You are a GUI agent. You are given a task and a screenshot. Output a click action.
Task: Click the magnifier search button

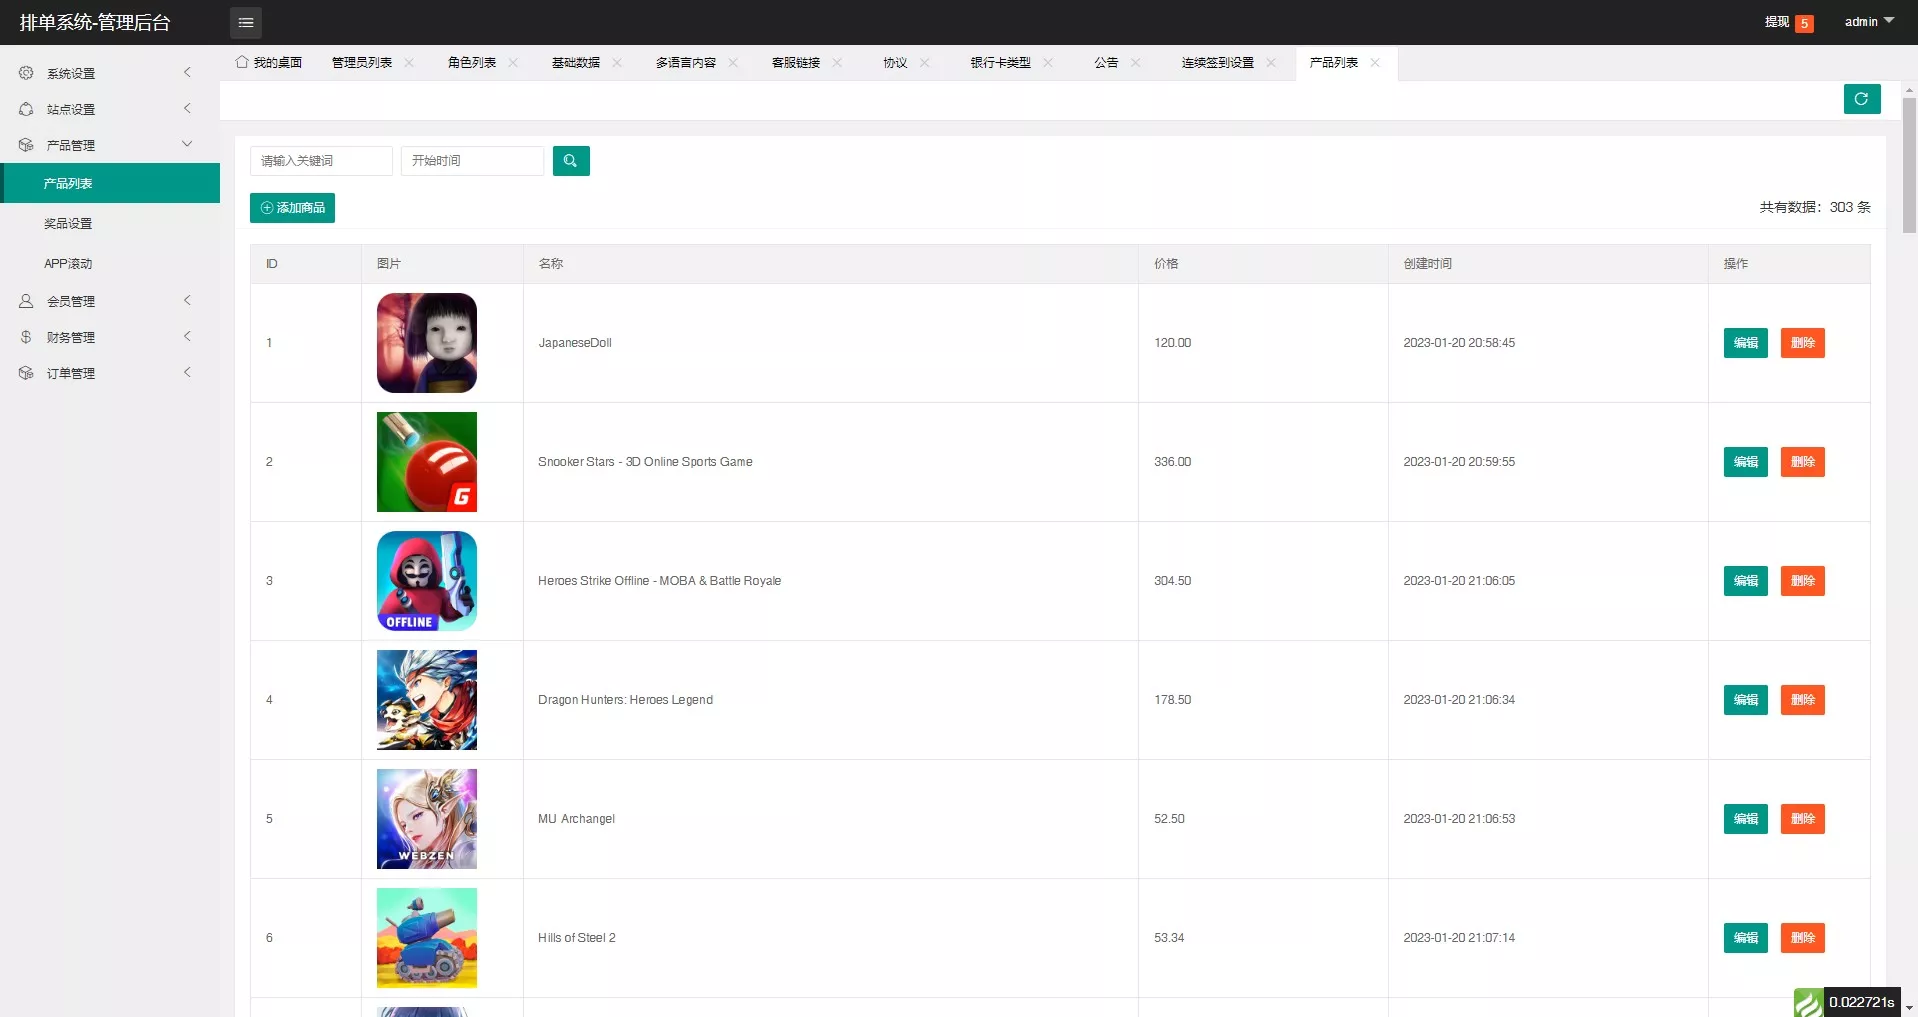pos(570,161)
